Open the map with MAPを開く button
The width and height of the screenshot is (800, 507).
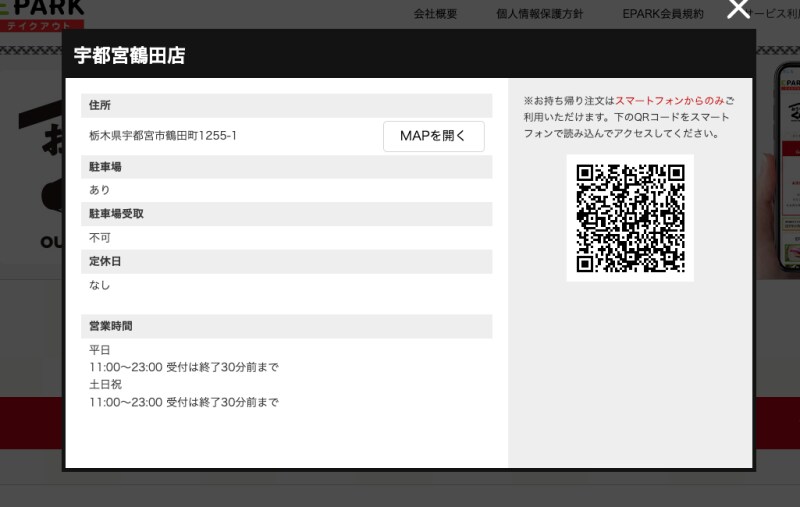[434, 136]
